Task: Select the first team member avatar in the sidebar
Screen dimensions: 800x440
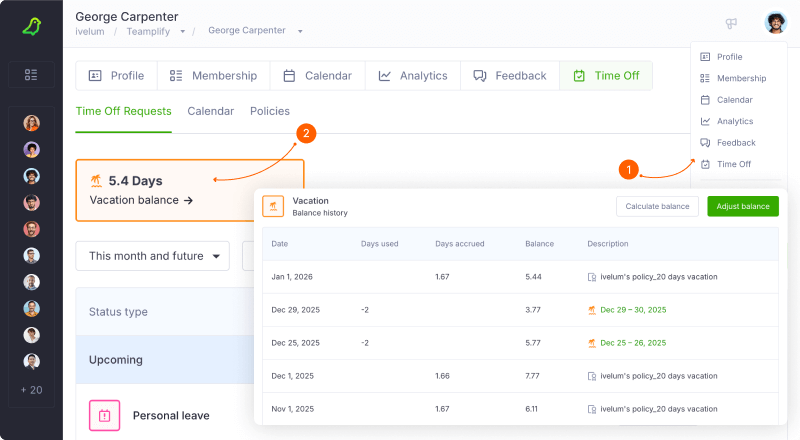Action: click(x=32, y=123)
